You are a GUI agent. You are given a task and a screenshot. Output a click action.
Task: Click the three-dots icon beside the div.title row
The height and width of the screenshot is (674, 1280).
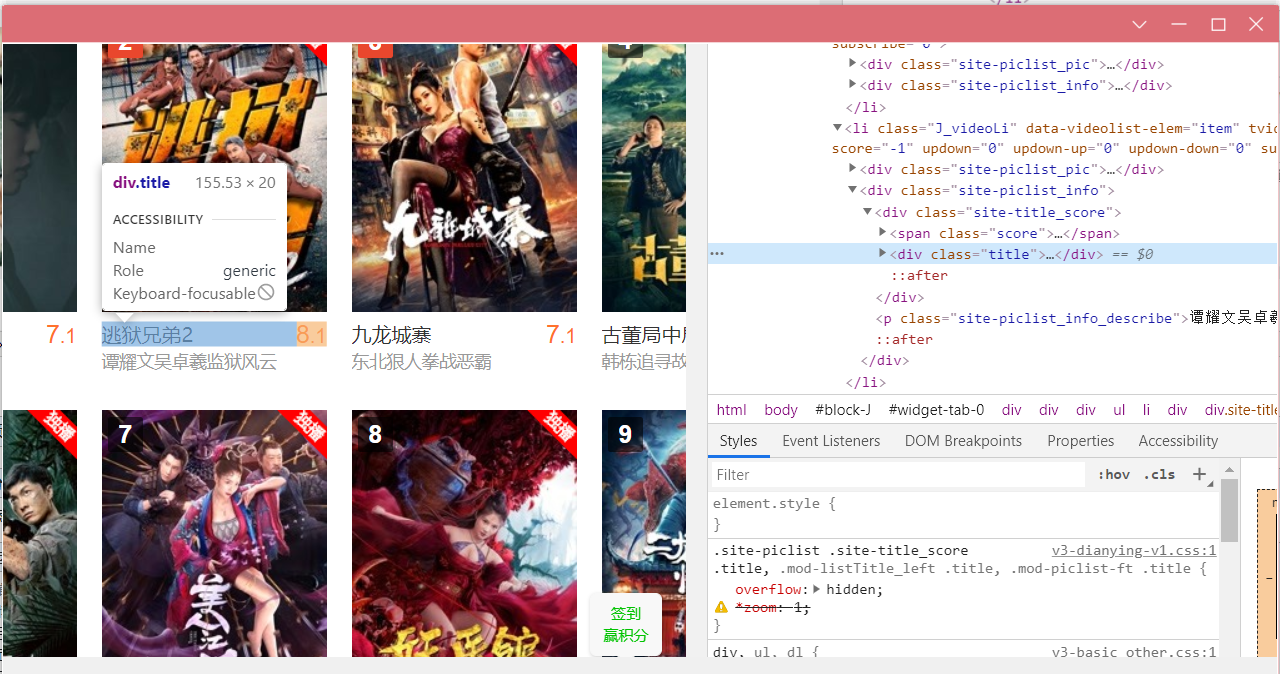[717, 254]
